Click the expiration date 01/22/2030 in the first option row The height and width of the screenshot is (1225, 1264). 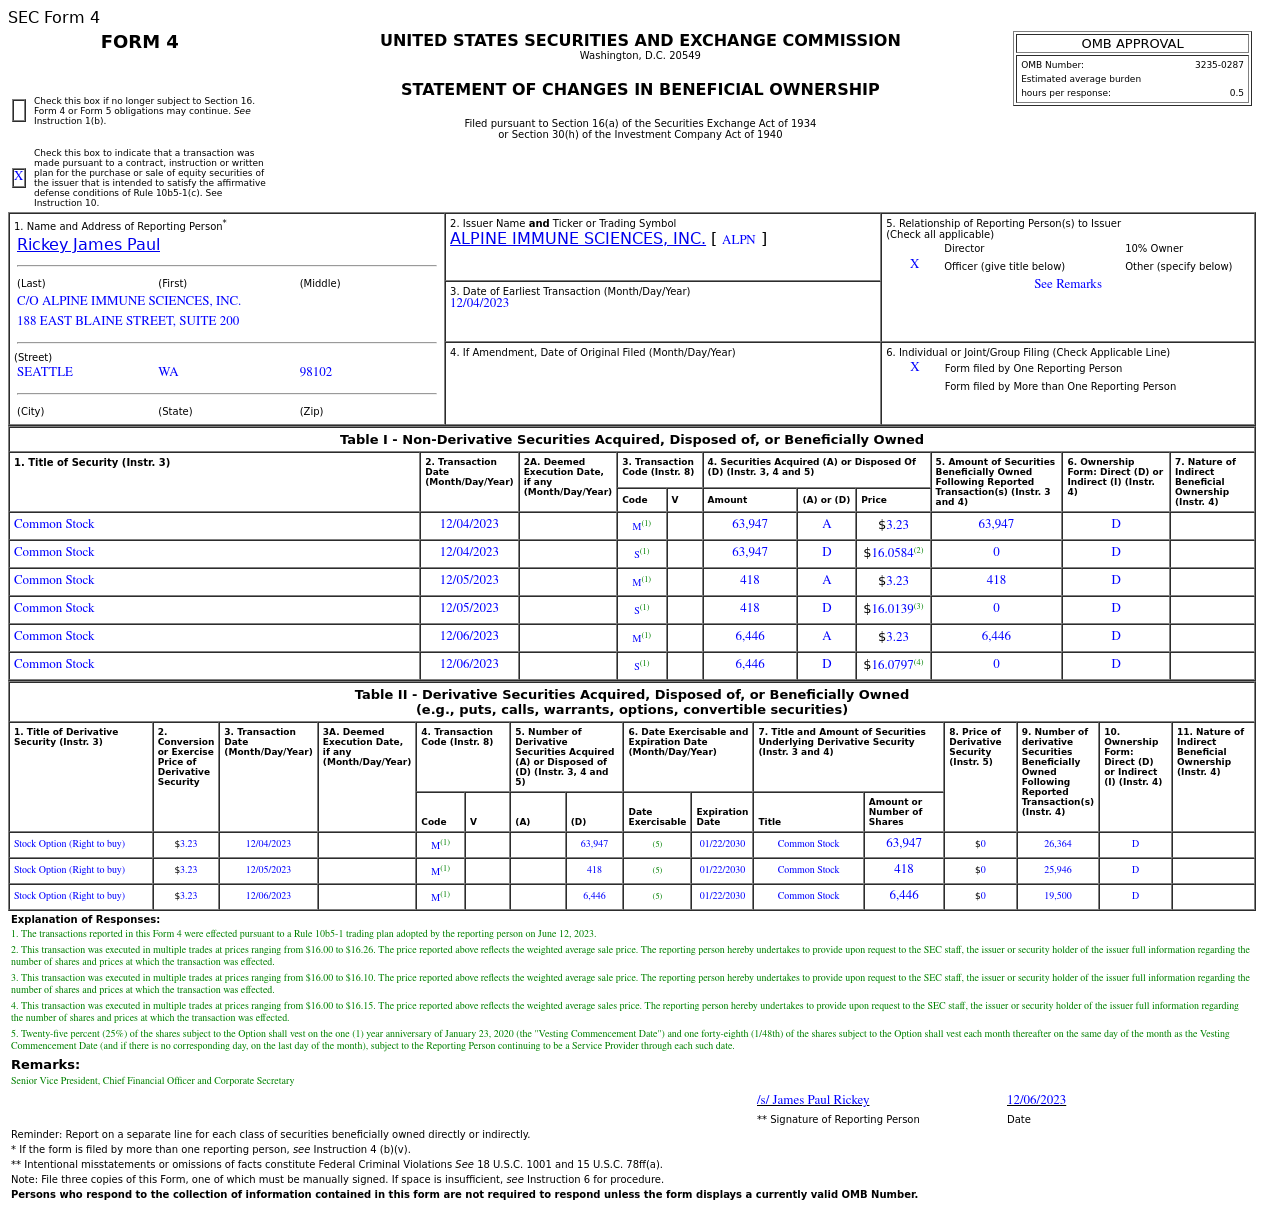tap(722, 844)
